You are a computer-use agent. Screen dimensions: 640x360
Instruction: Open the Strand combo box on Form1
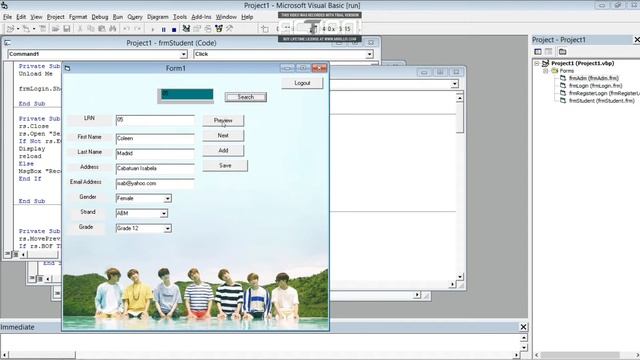164,213
